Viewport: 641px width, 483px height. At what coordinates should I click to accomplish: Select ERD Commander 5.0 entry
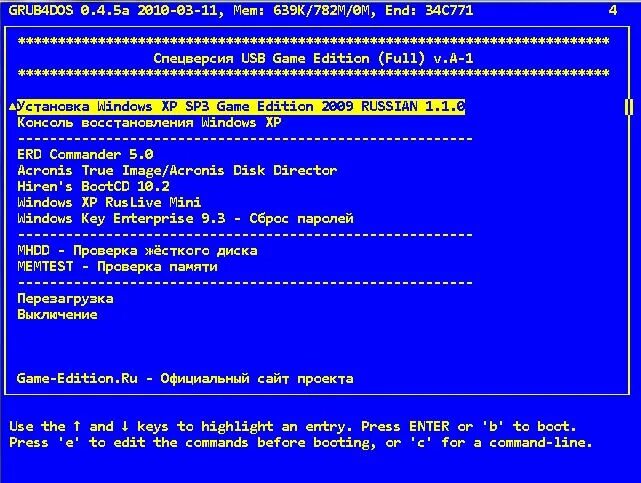click(85, 154)
